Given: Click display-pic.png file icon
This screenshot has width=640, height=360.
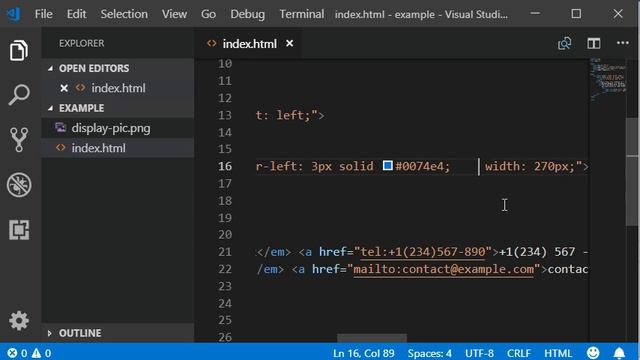Looking at the screenshot, I should [x=61, y=128].
